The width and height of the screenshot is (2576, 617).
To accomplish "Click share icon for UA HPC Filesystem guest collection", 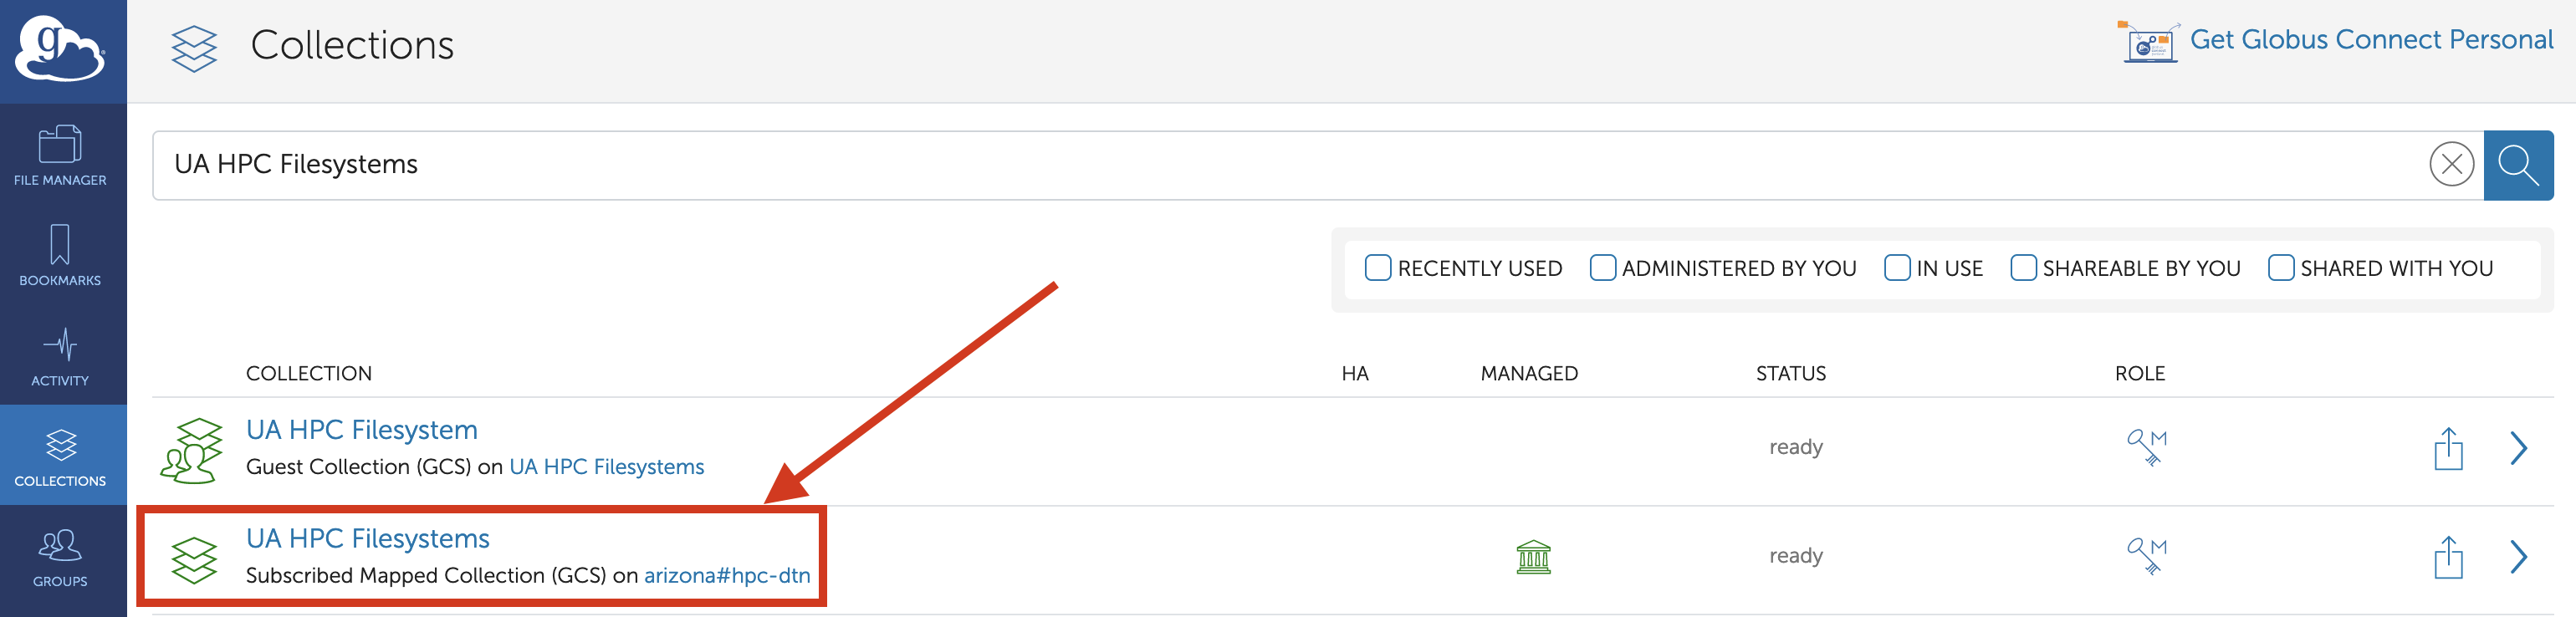I will click(x=2448, y=448).
